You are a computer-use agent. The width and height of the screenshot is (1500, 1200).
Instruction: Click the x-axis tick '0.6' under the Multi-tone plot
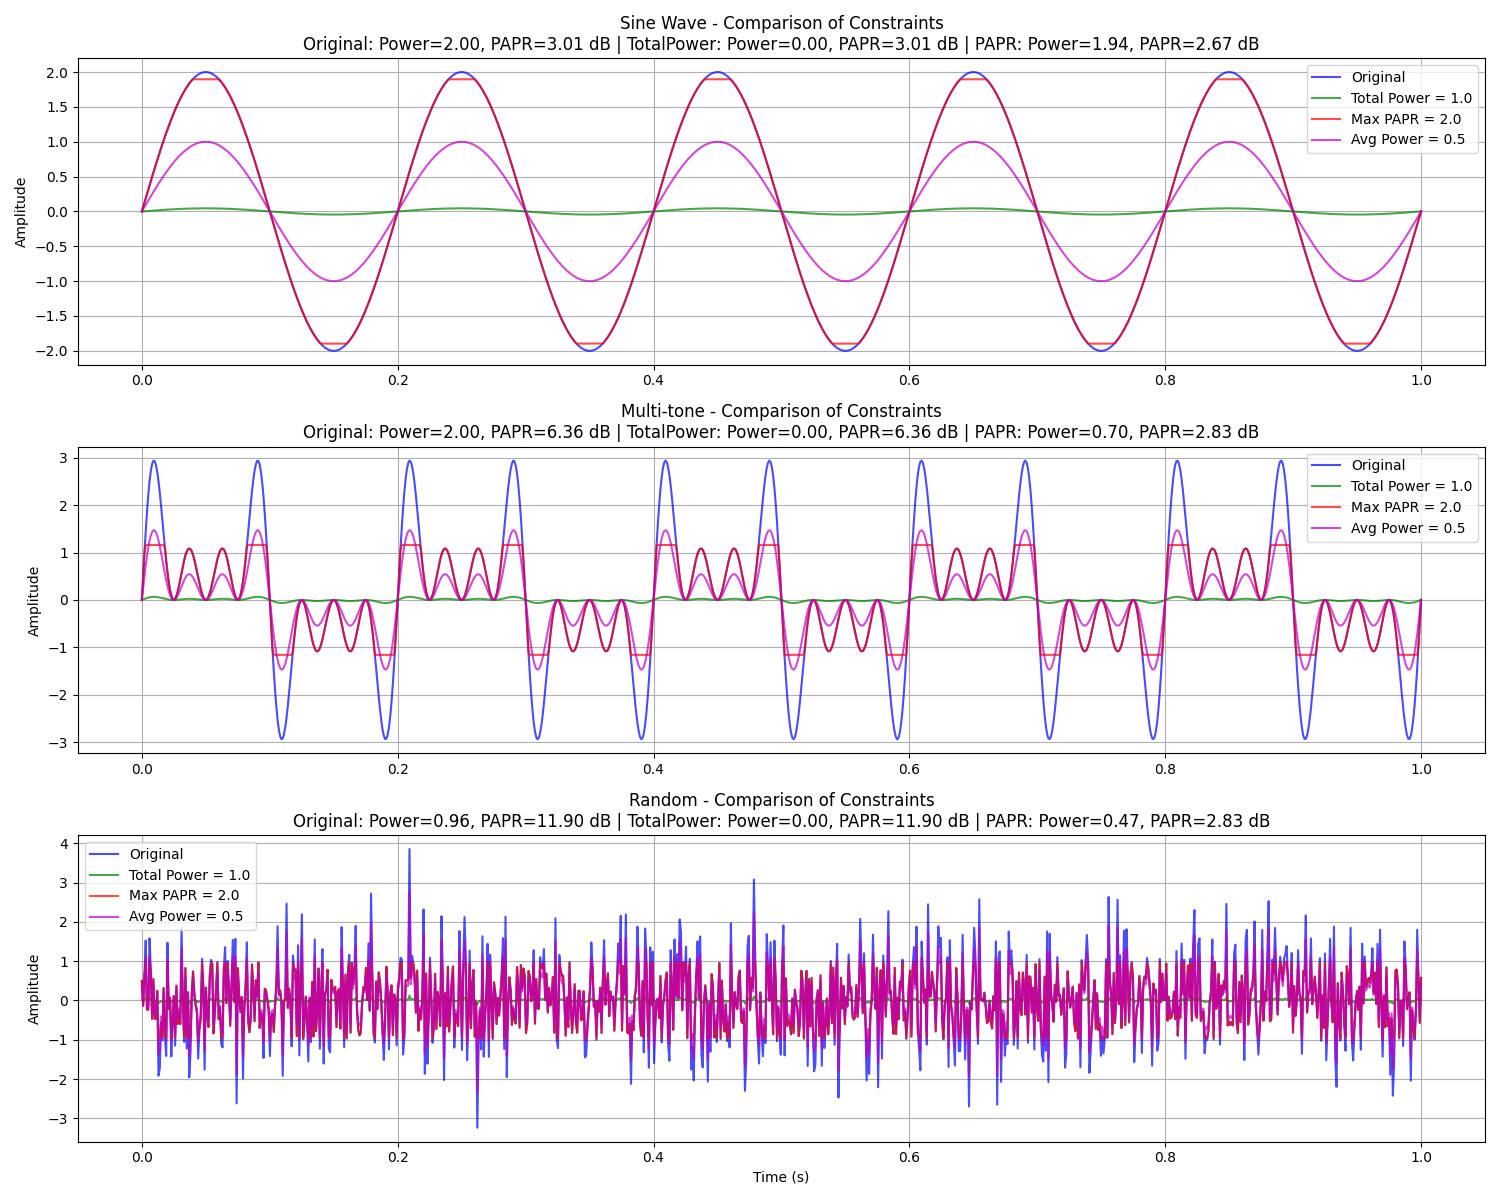pyautogui.click(x=909, y=769)
